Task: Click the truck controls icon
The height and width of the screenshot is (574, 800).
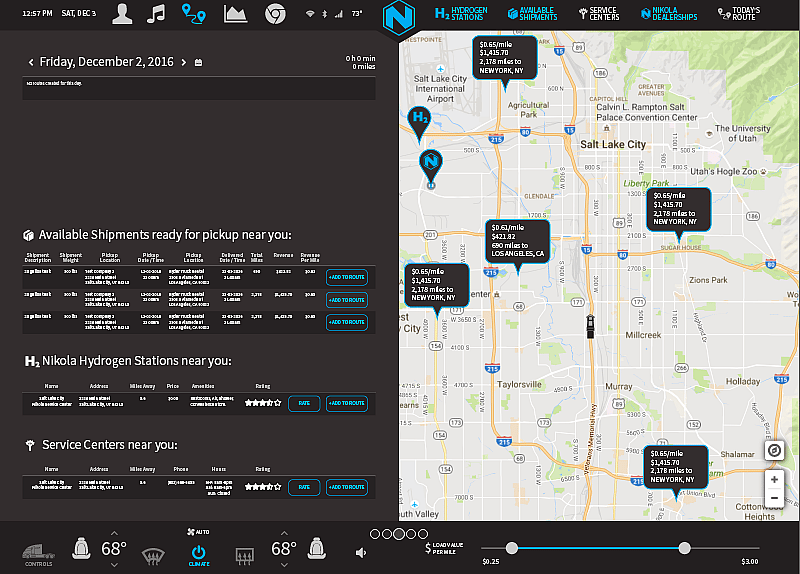Action: click(39, 551)
